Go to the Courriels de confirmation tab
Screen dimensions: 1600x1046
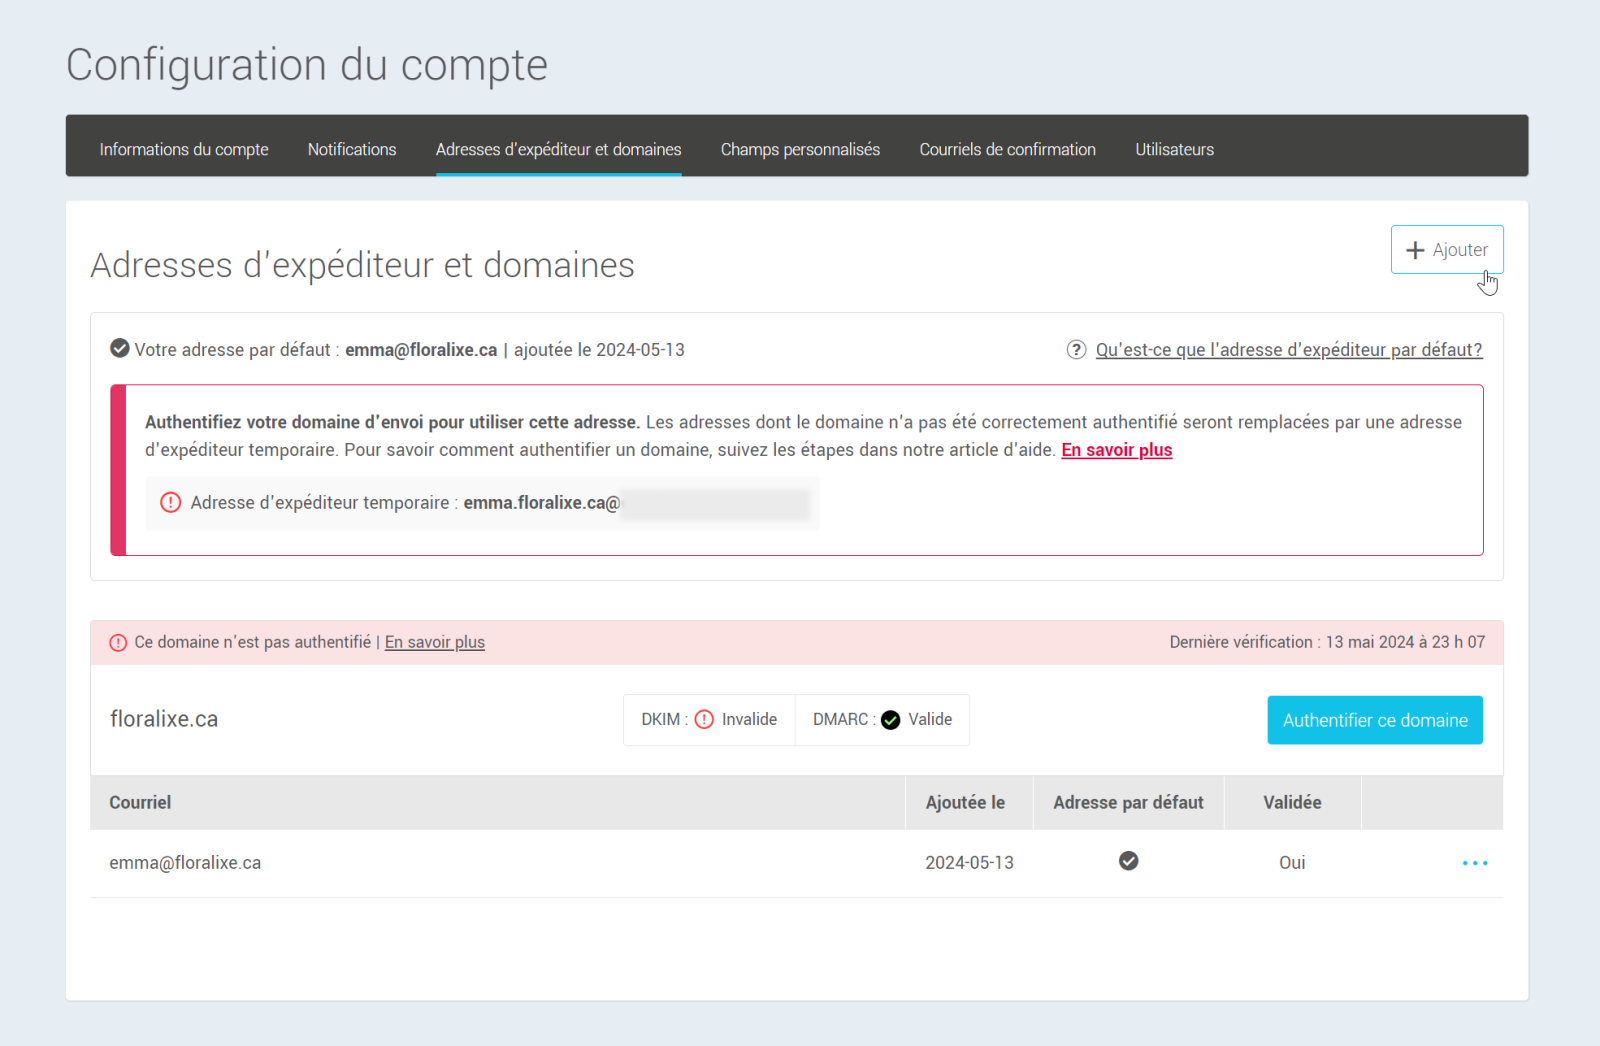[1007, 149]
